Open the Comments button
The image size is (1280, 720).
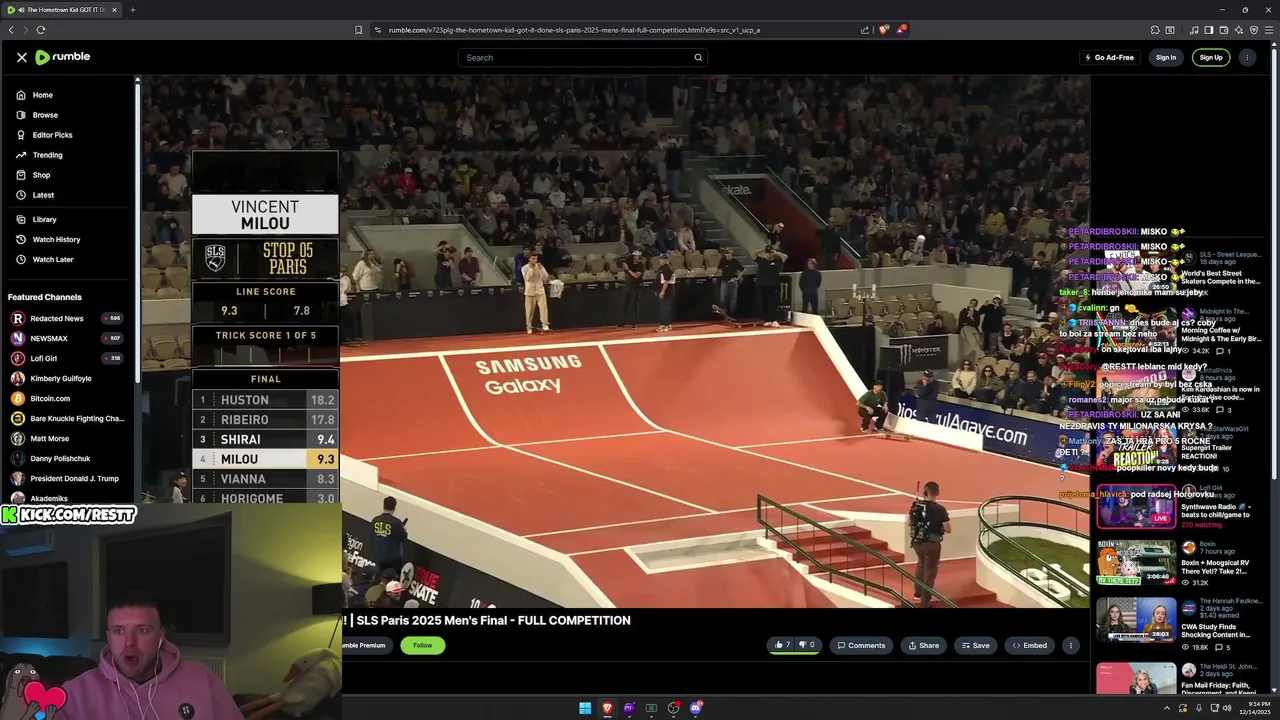click(861, 645)
